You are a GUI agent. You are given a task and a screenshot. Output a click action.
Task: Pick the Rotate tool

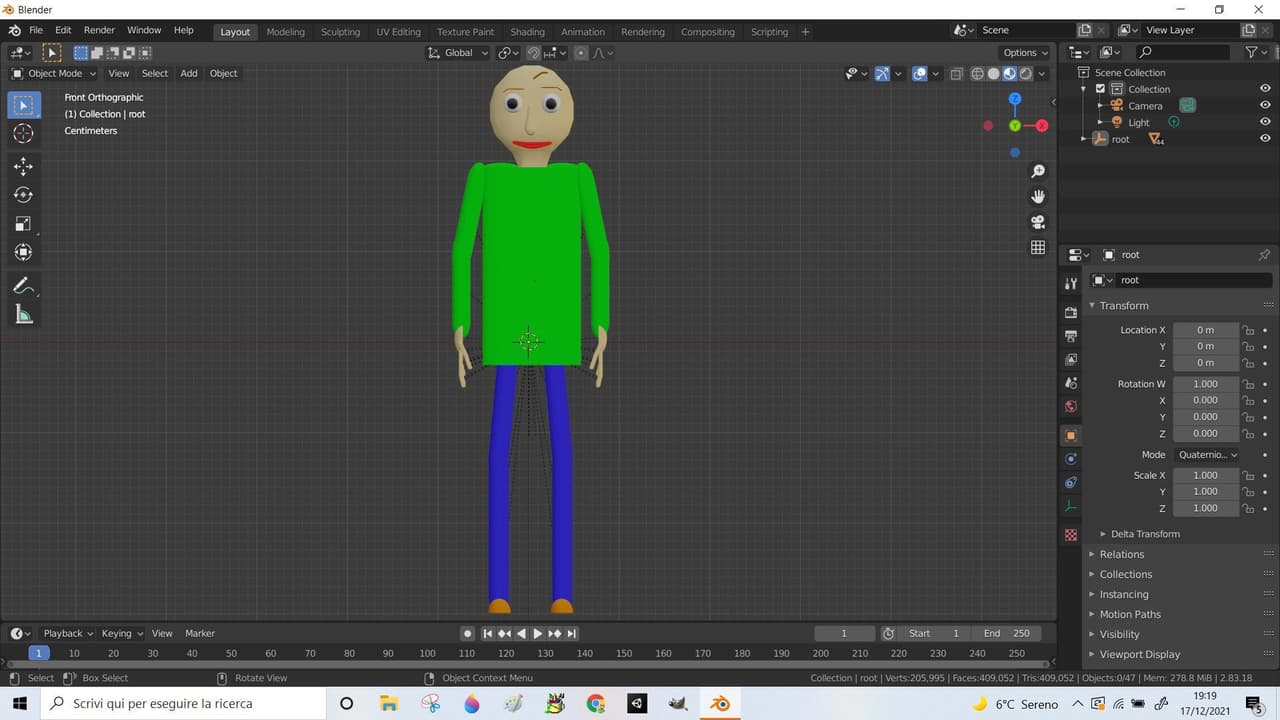[24, 195]
